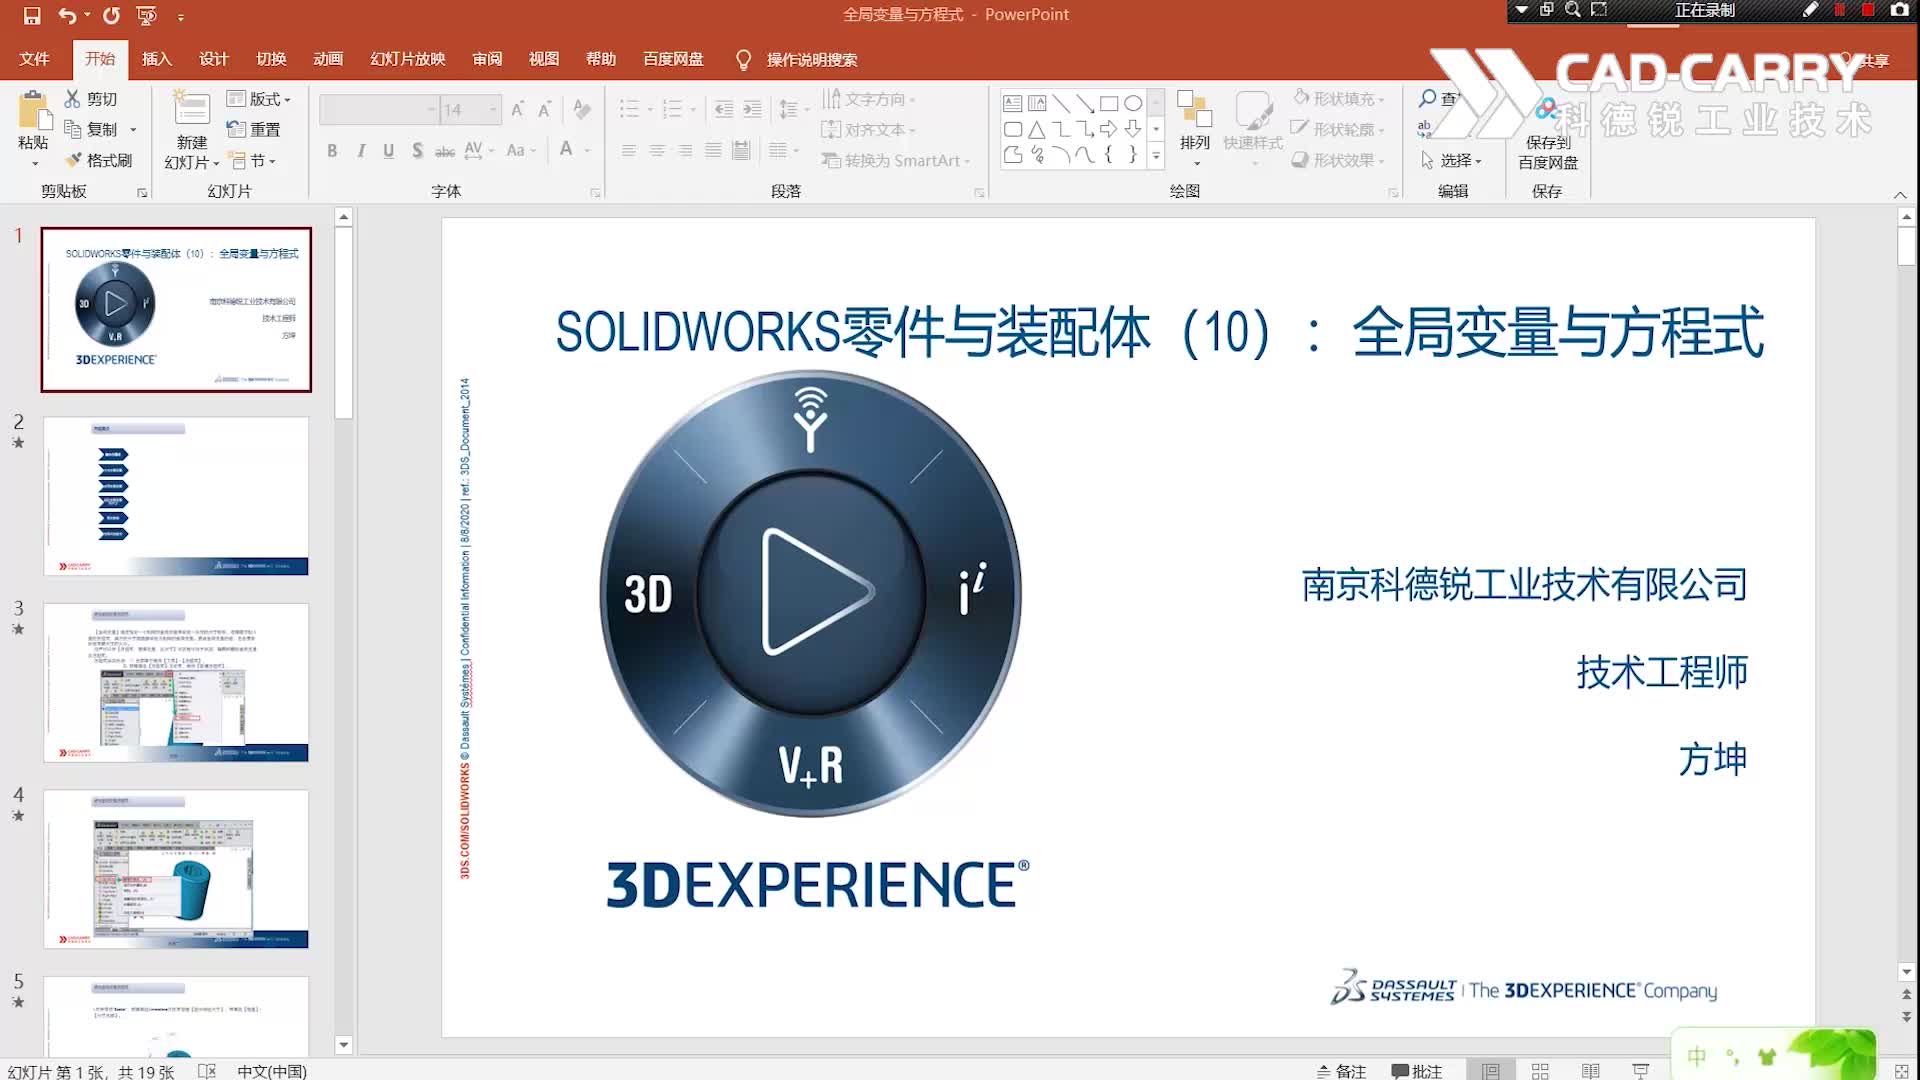Insert the oval shape from the gallery
This screenshot has height=1080, width=1920.
(1133, 103)
